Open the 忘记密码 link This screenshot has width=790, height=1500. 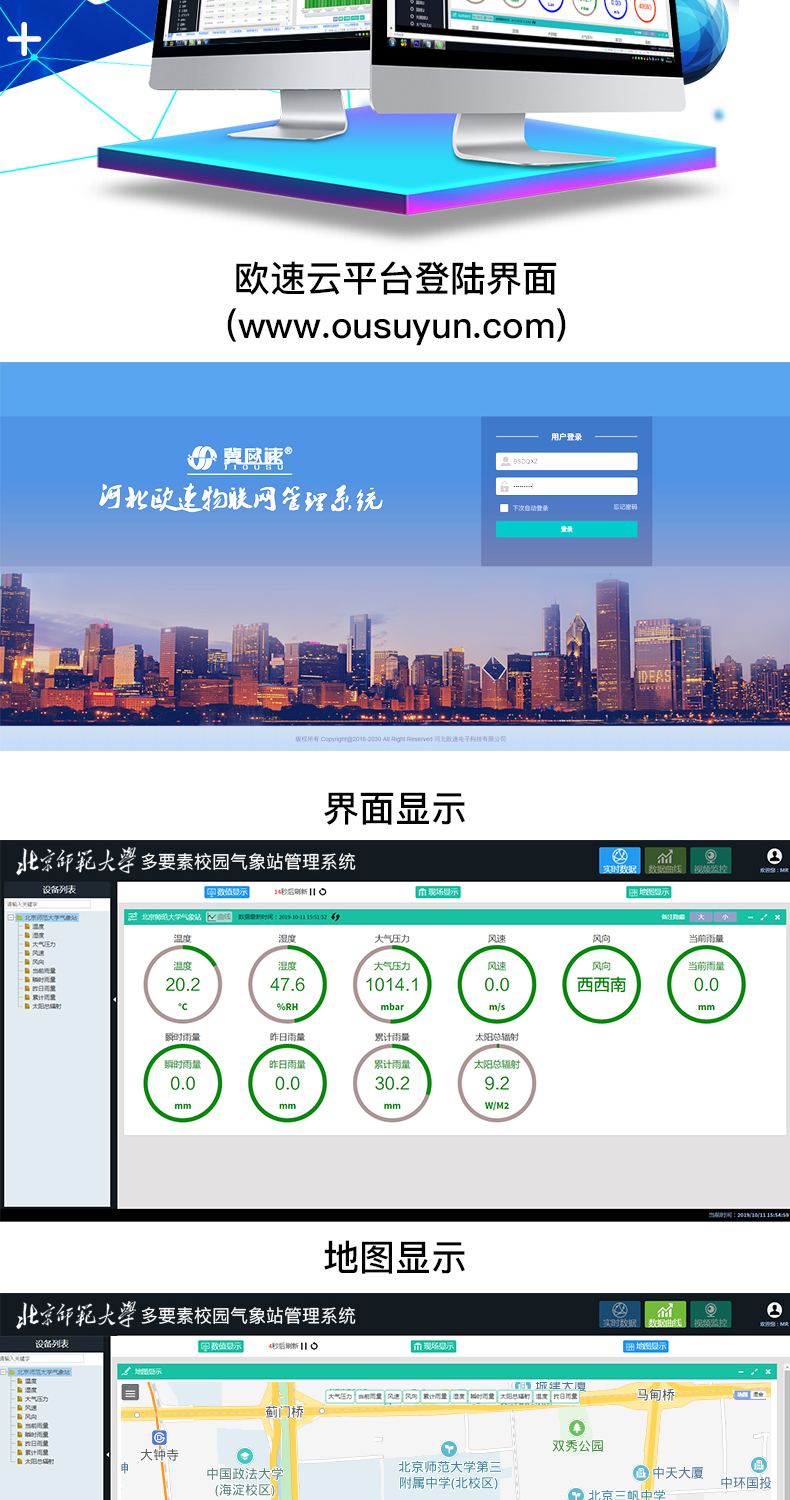point(625,507)
